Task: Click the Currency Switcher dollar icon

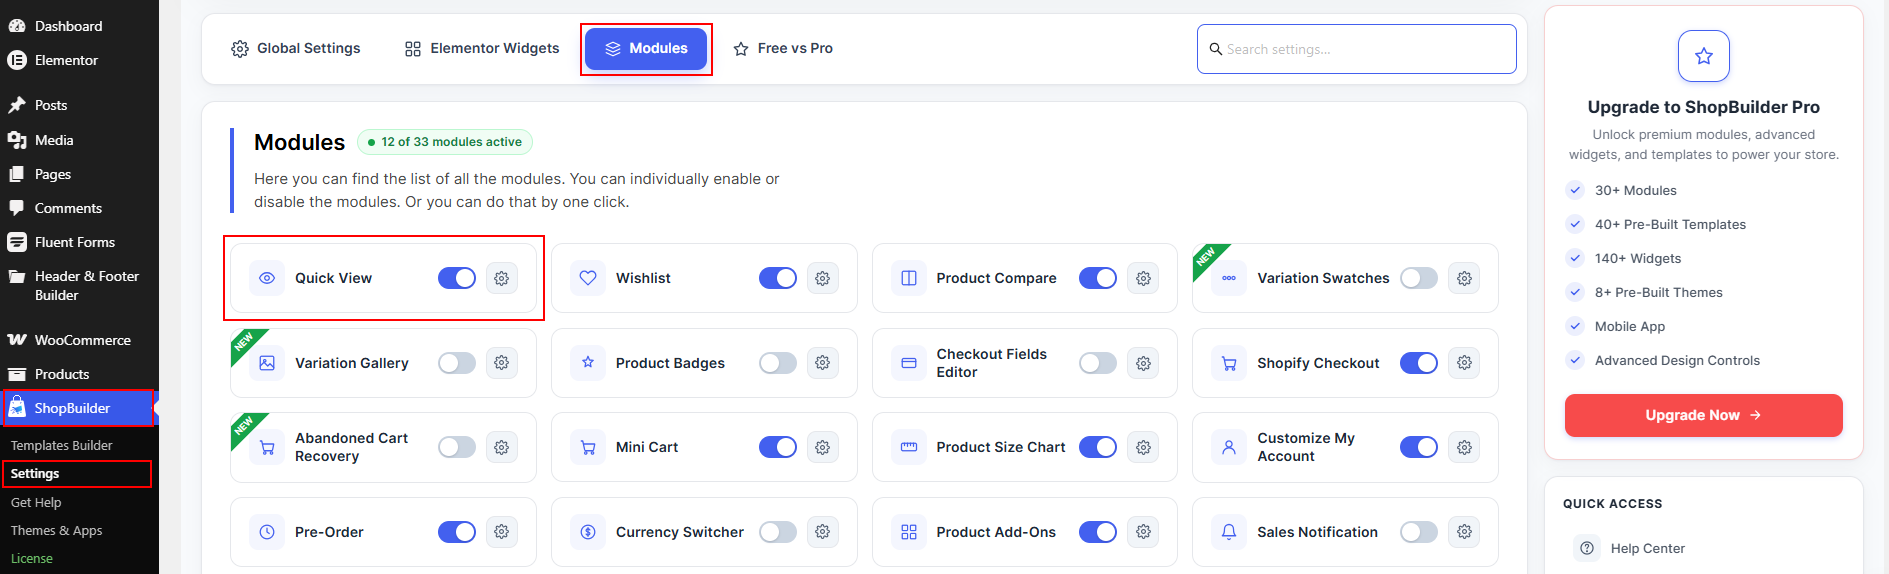Action: (588, 532)
